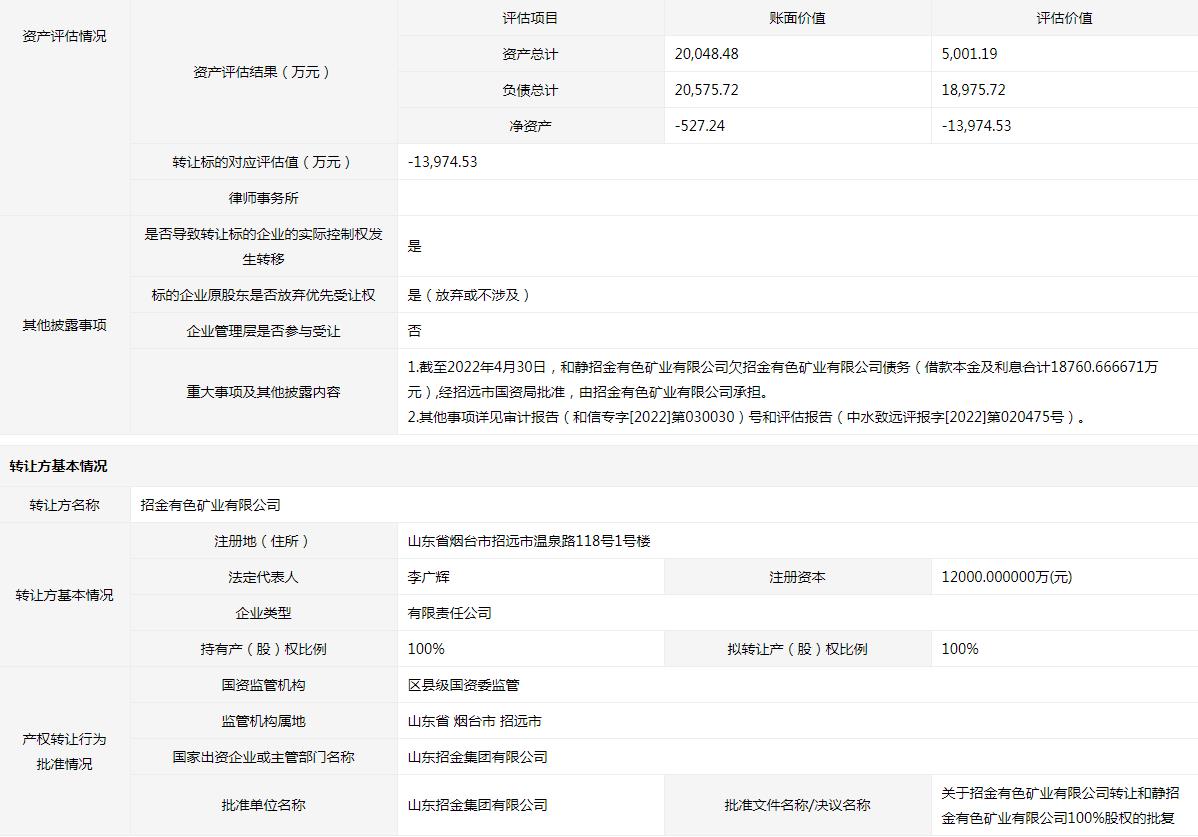Click the 其他披露事项 section label
1198x837 pixels.
coord(64,325)
